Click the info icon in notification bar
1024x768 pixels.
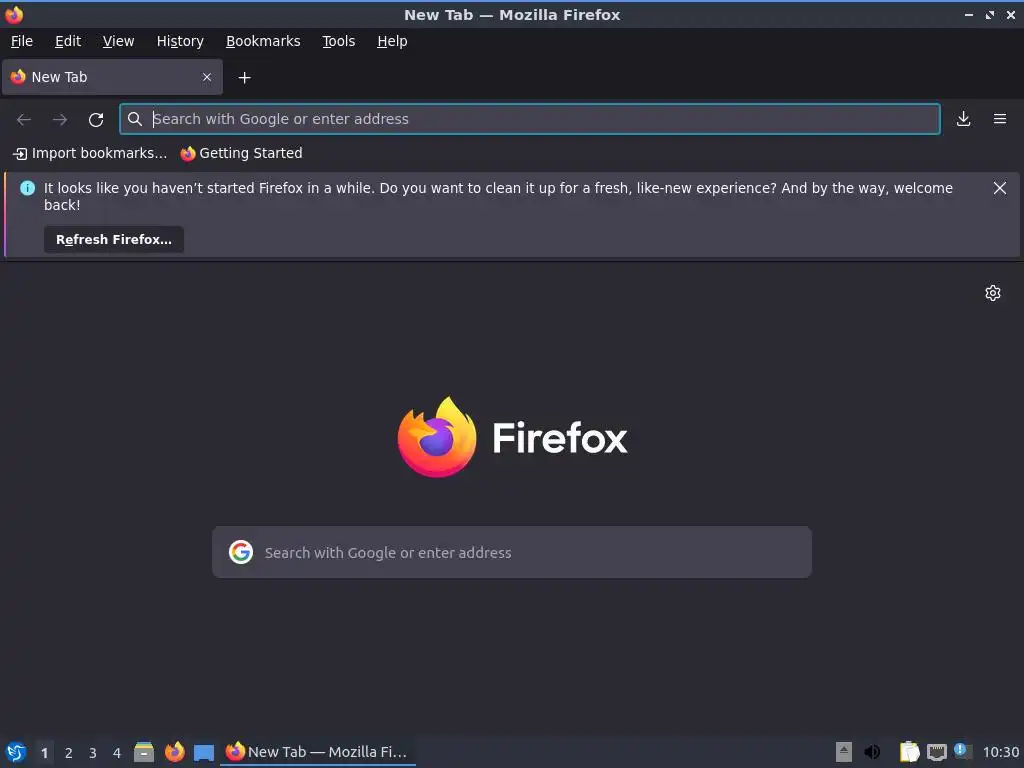coord(27,188)
